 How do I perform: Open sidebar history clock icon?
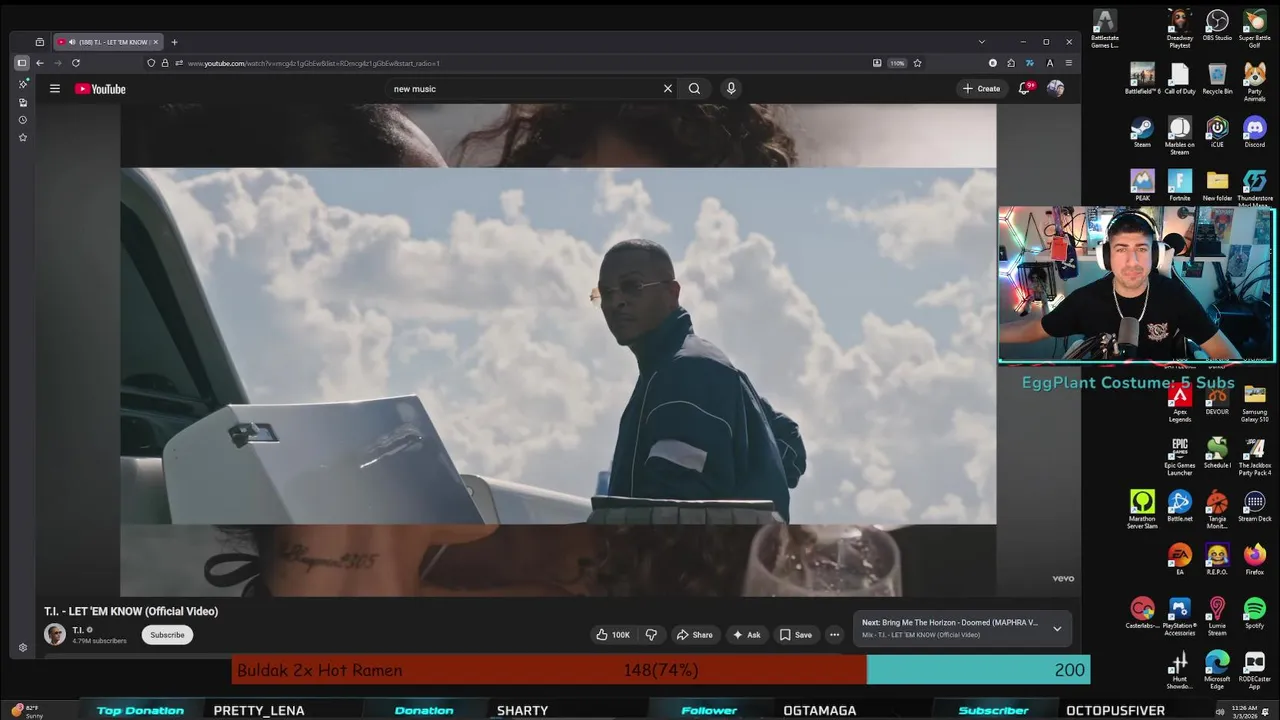click(23, 120)
